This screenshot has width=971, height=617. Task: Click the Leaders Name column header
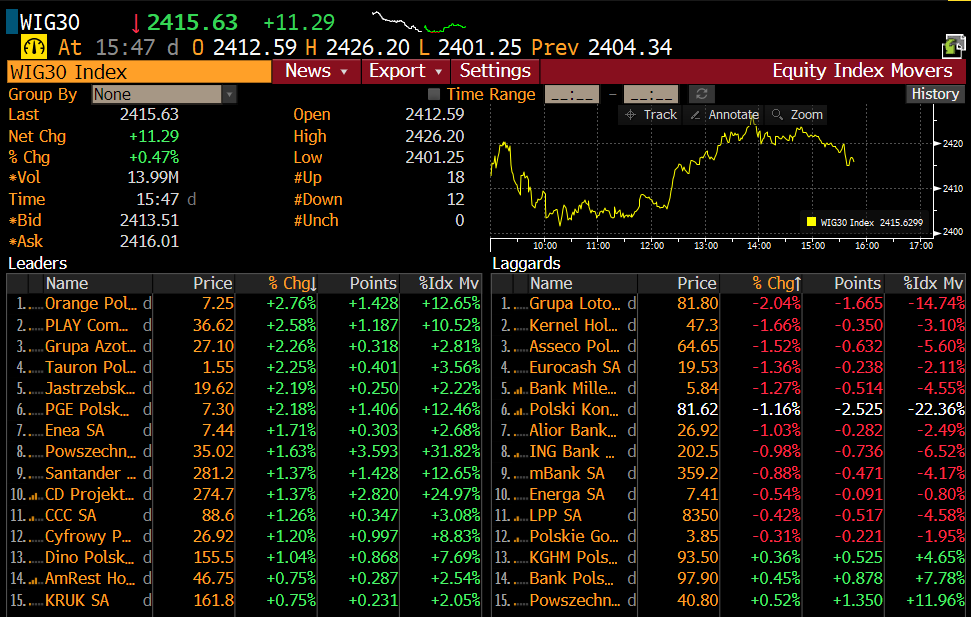[98, 284]
